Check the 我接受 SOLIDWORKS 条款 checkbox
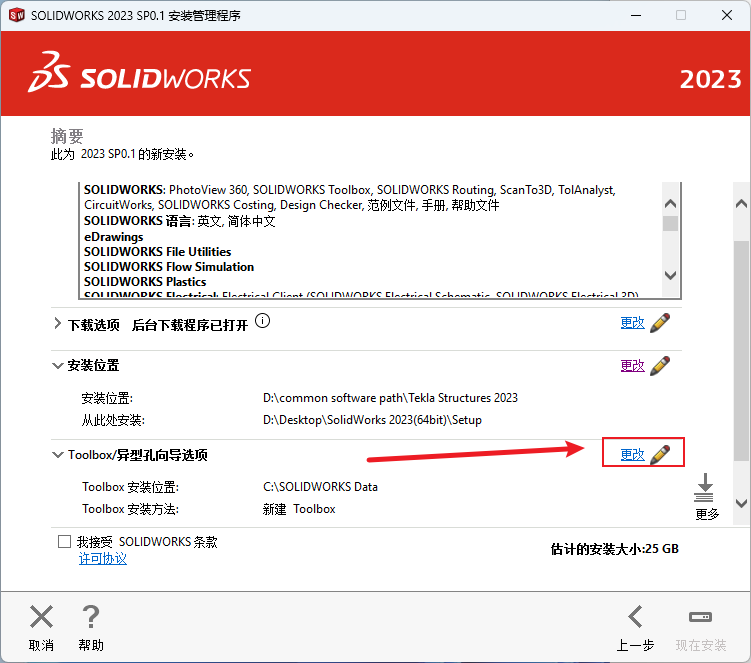 [64, 541]
